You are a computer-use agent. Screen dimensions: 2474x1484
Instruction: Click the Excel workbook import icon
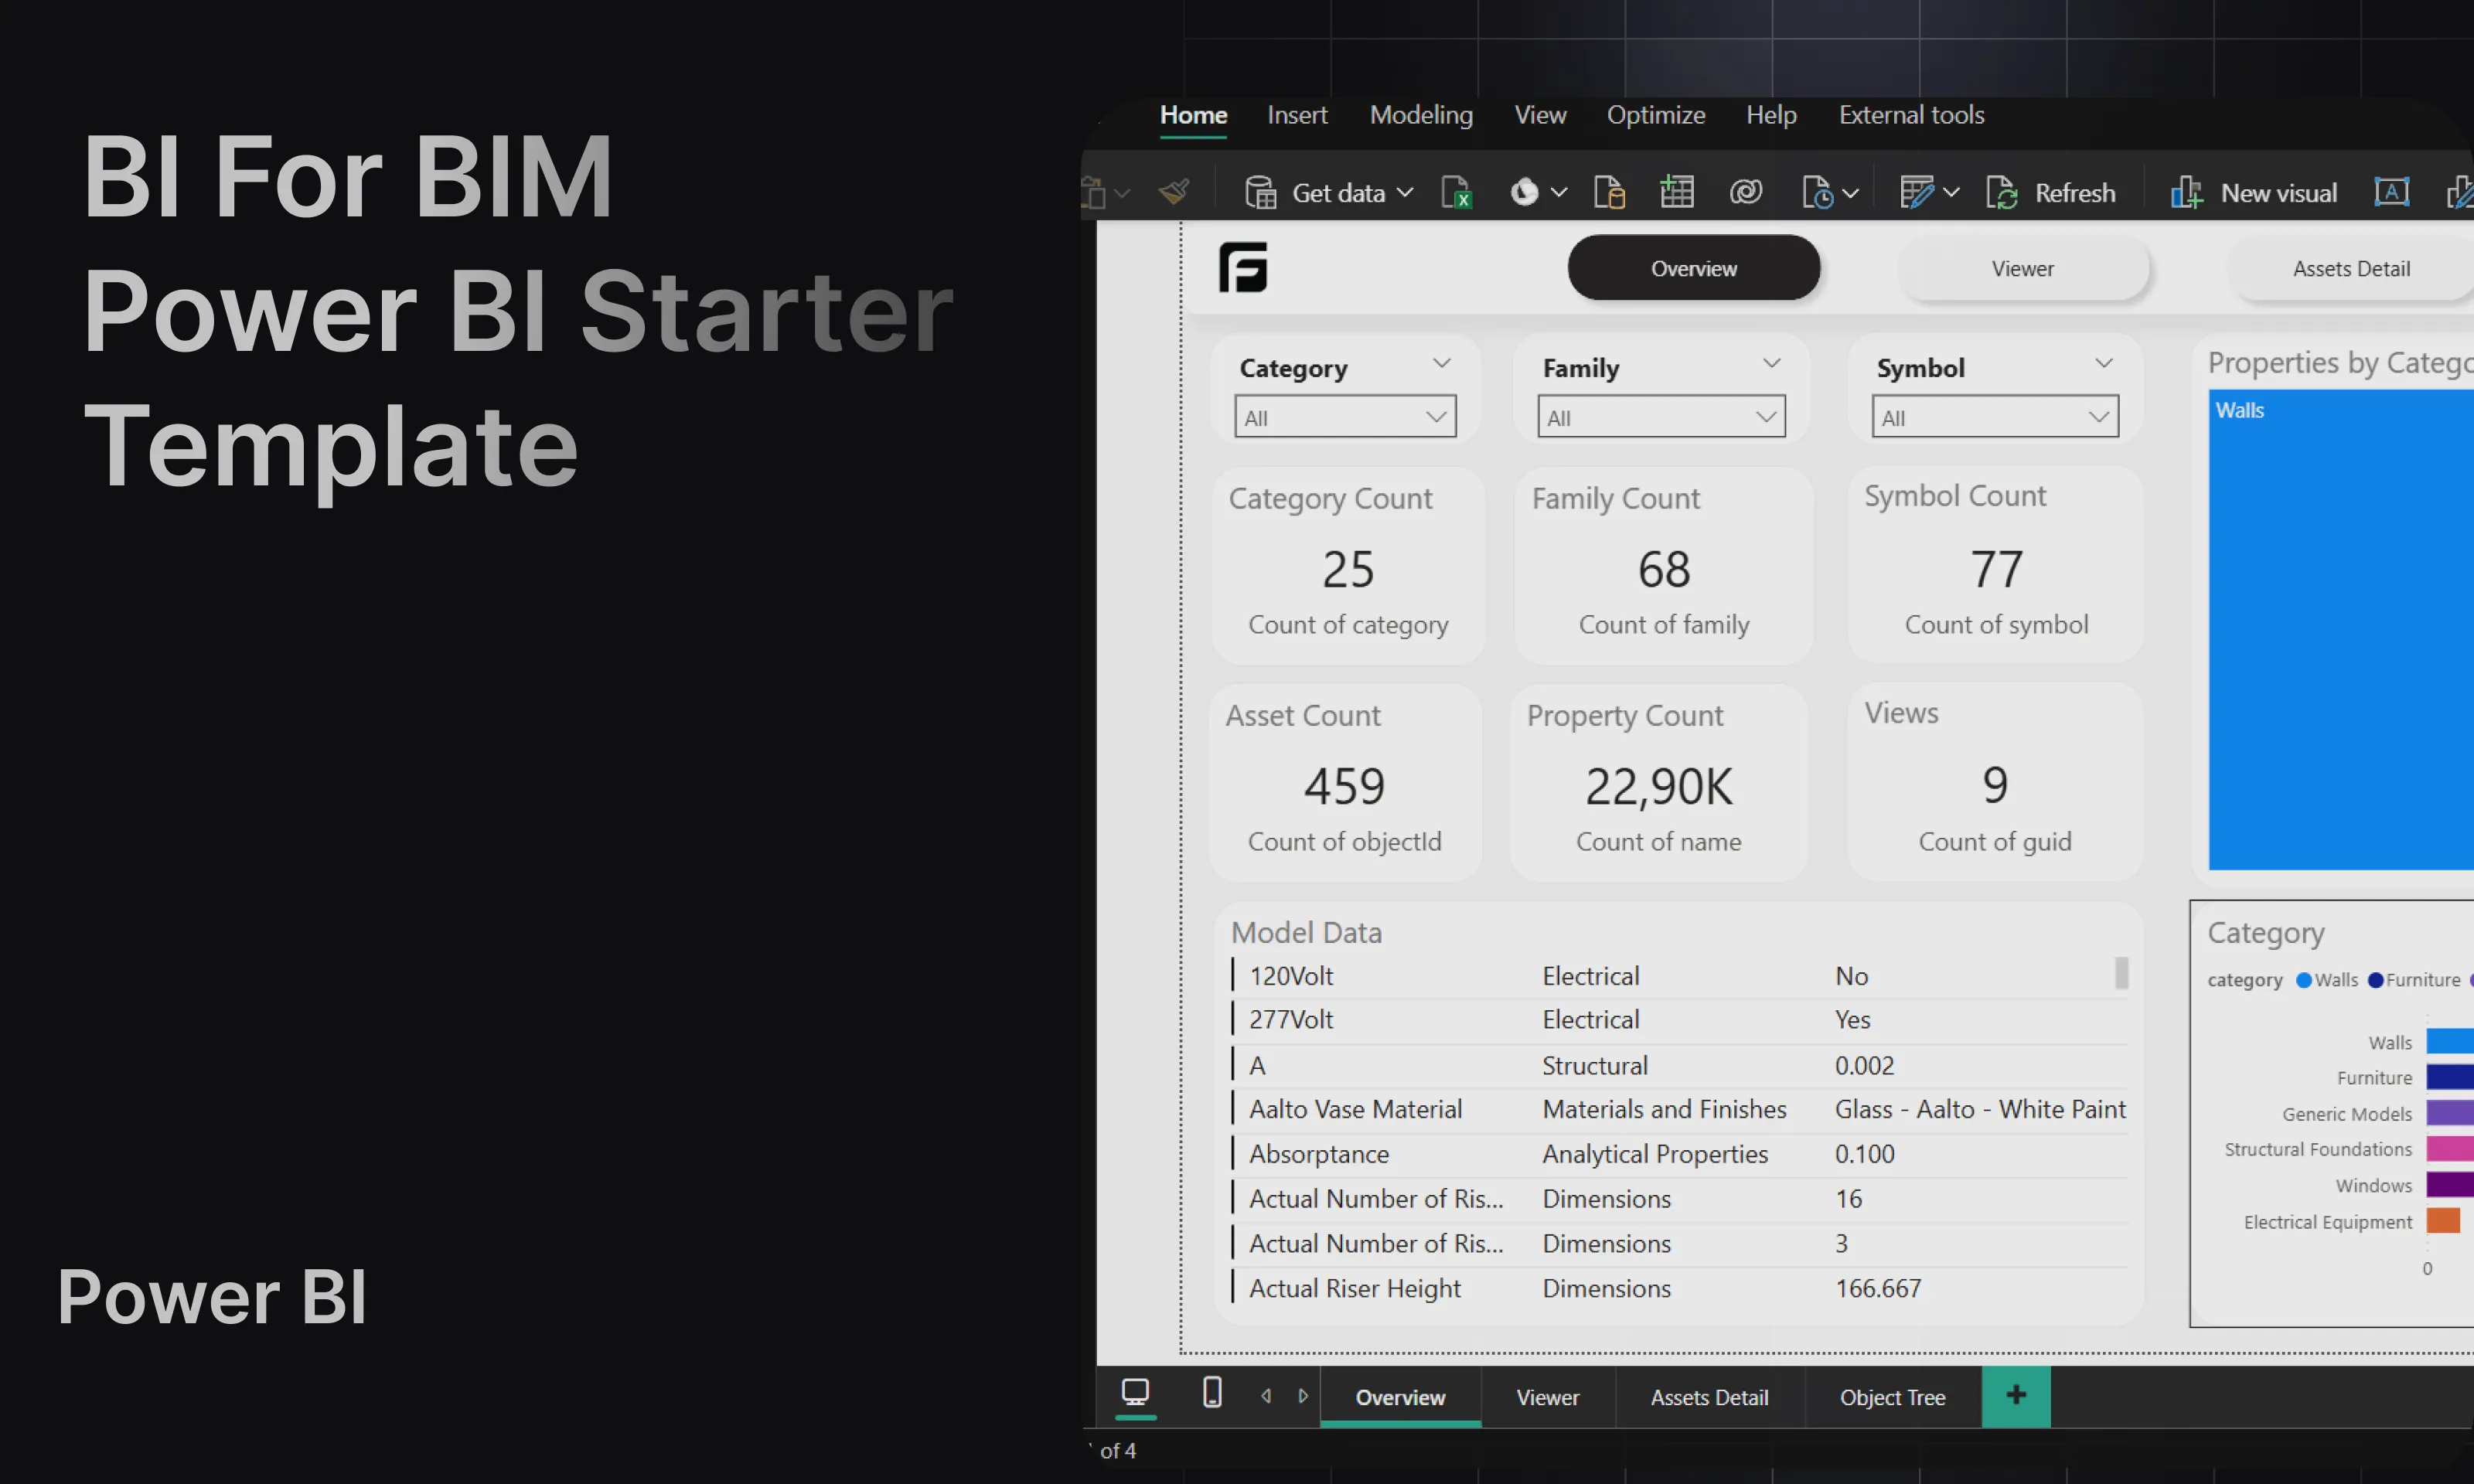pyautogui.click(x=1456, y=192)
